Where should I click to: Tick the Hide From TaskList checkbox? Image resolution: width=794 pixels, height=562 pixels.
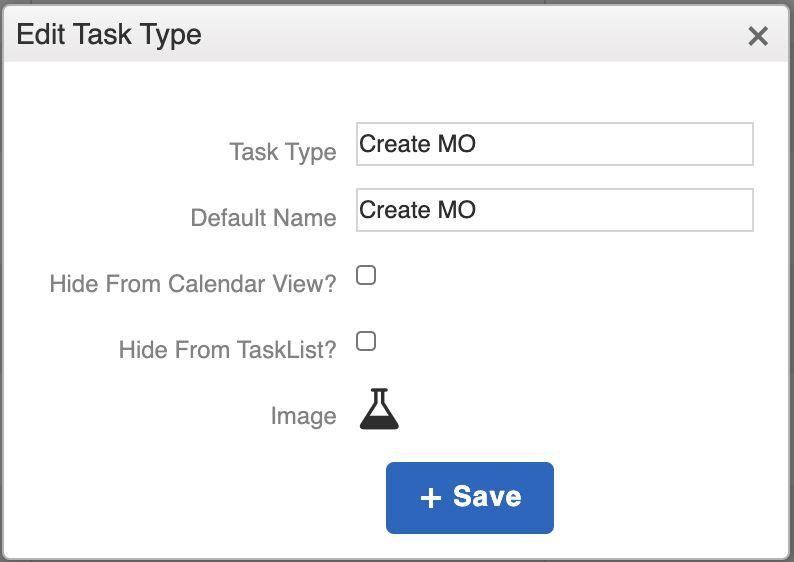pyautogui.click(x=366, y=341)
